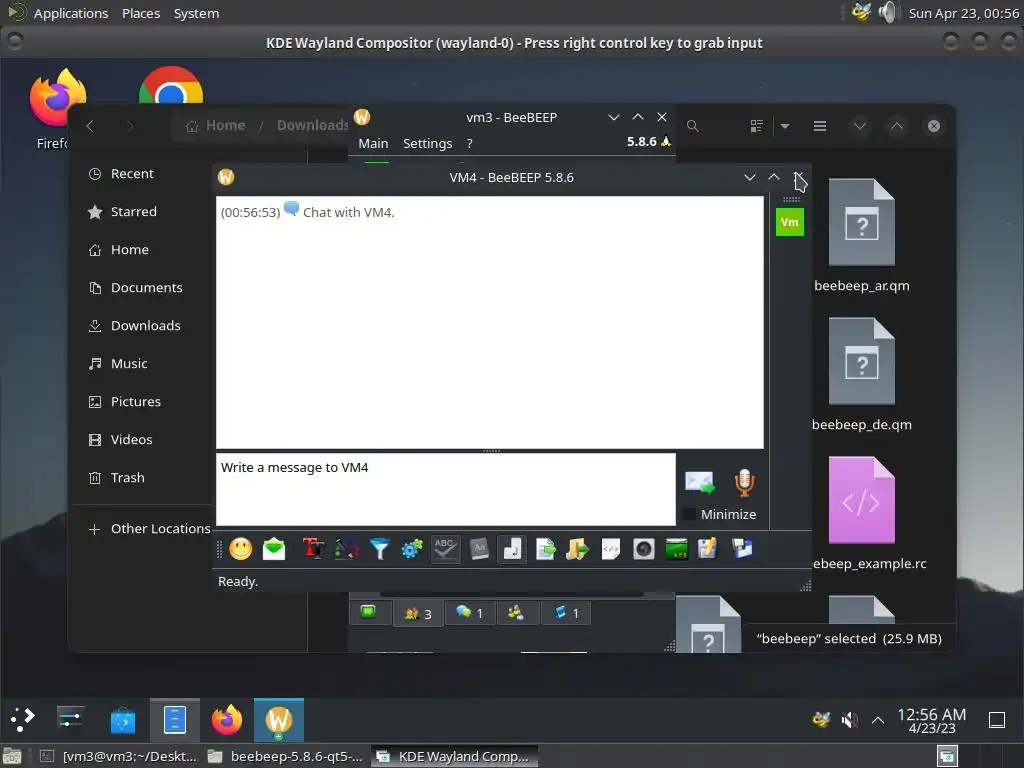
Task: Switch to beebeep-5.8.6-qt5 taskbar entry
Action: (286, 756)
